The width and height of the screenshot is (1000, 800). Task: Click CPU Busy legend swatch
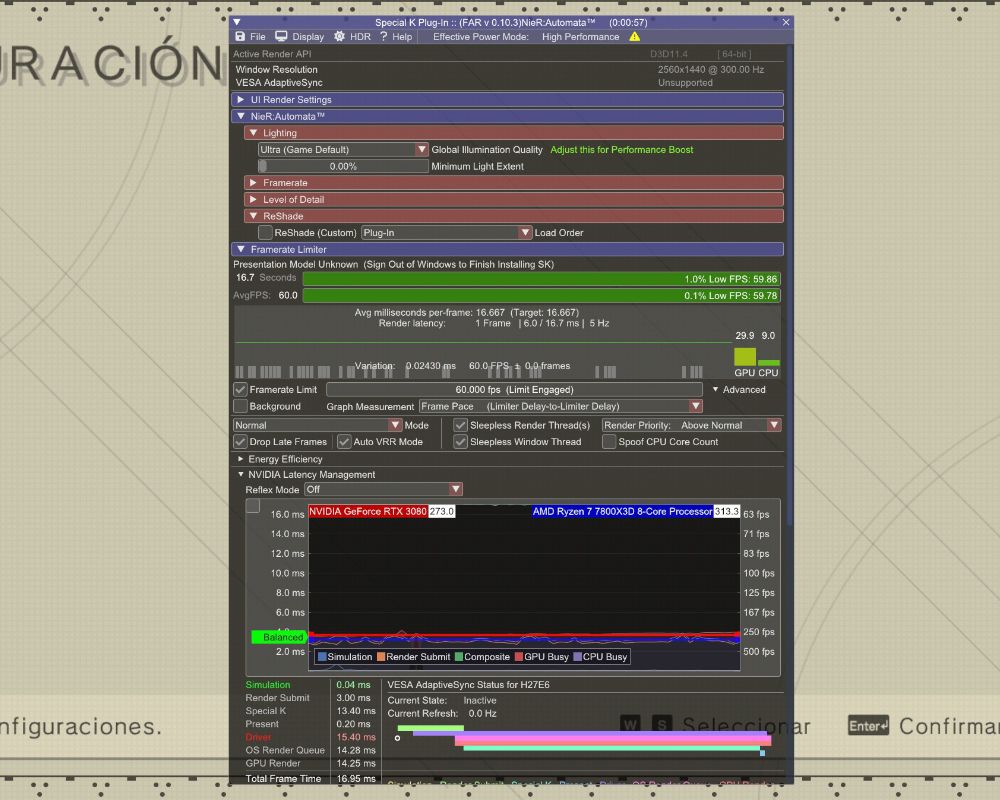(577, 656)
